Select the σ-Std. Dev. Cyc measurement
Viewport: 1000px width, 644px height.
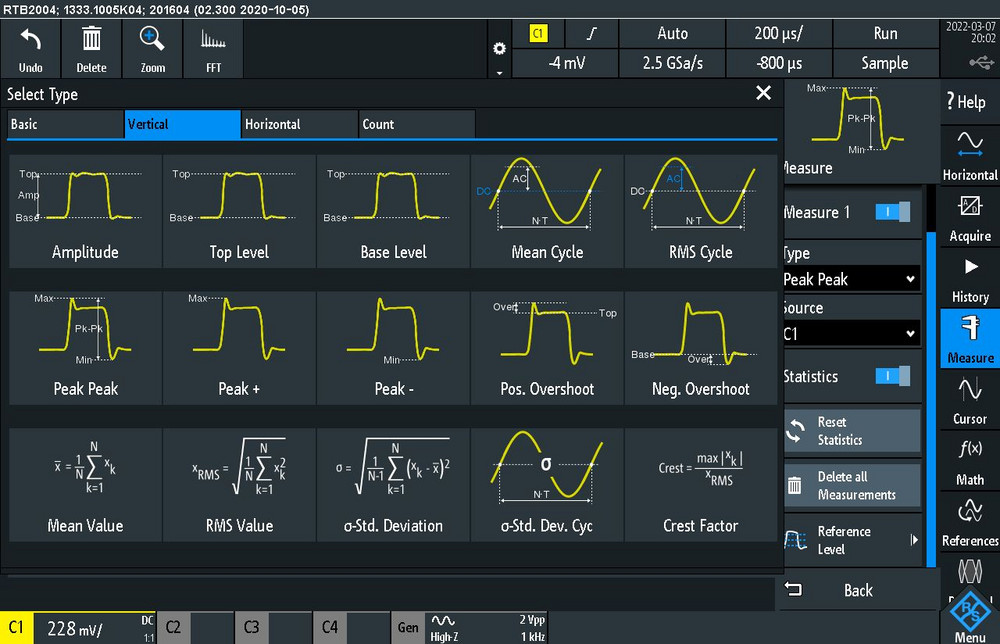547,485
